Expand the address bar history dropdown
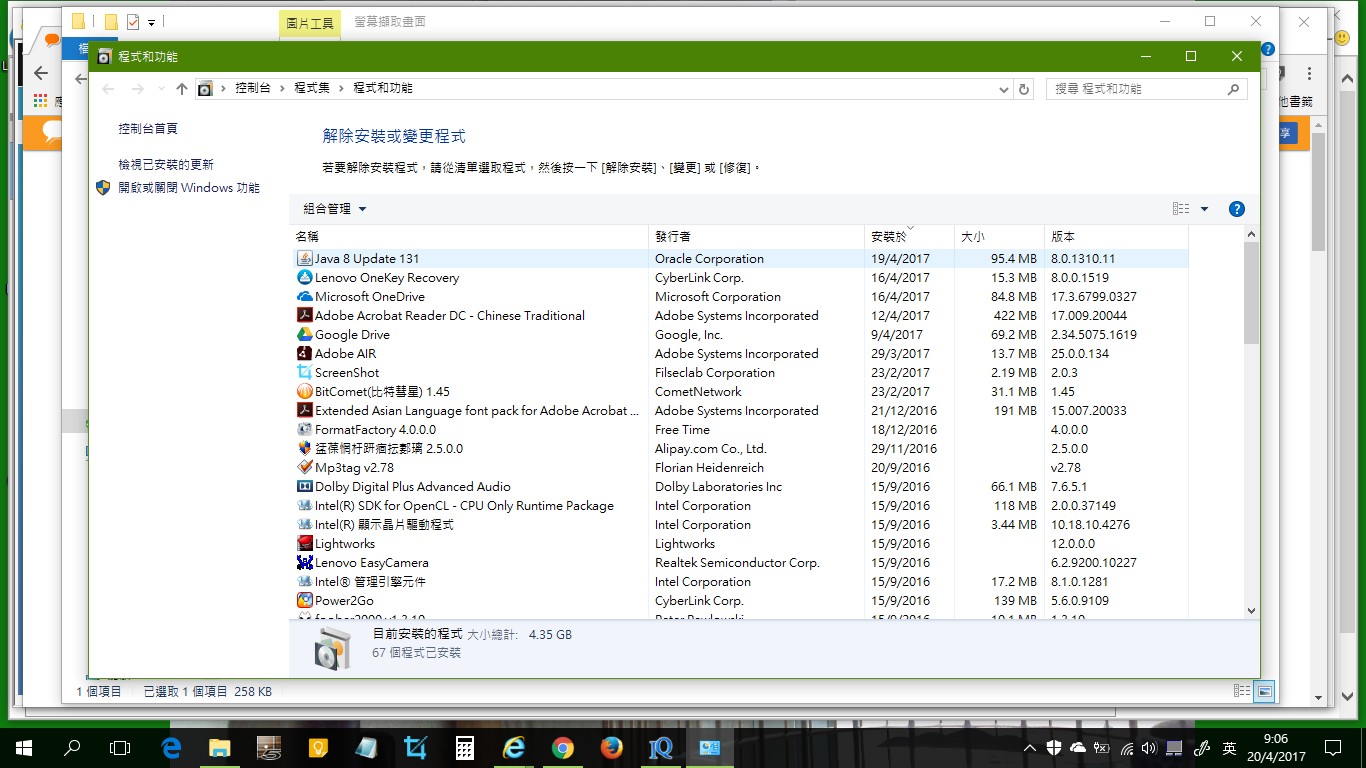 coord(1004,89)
